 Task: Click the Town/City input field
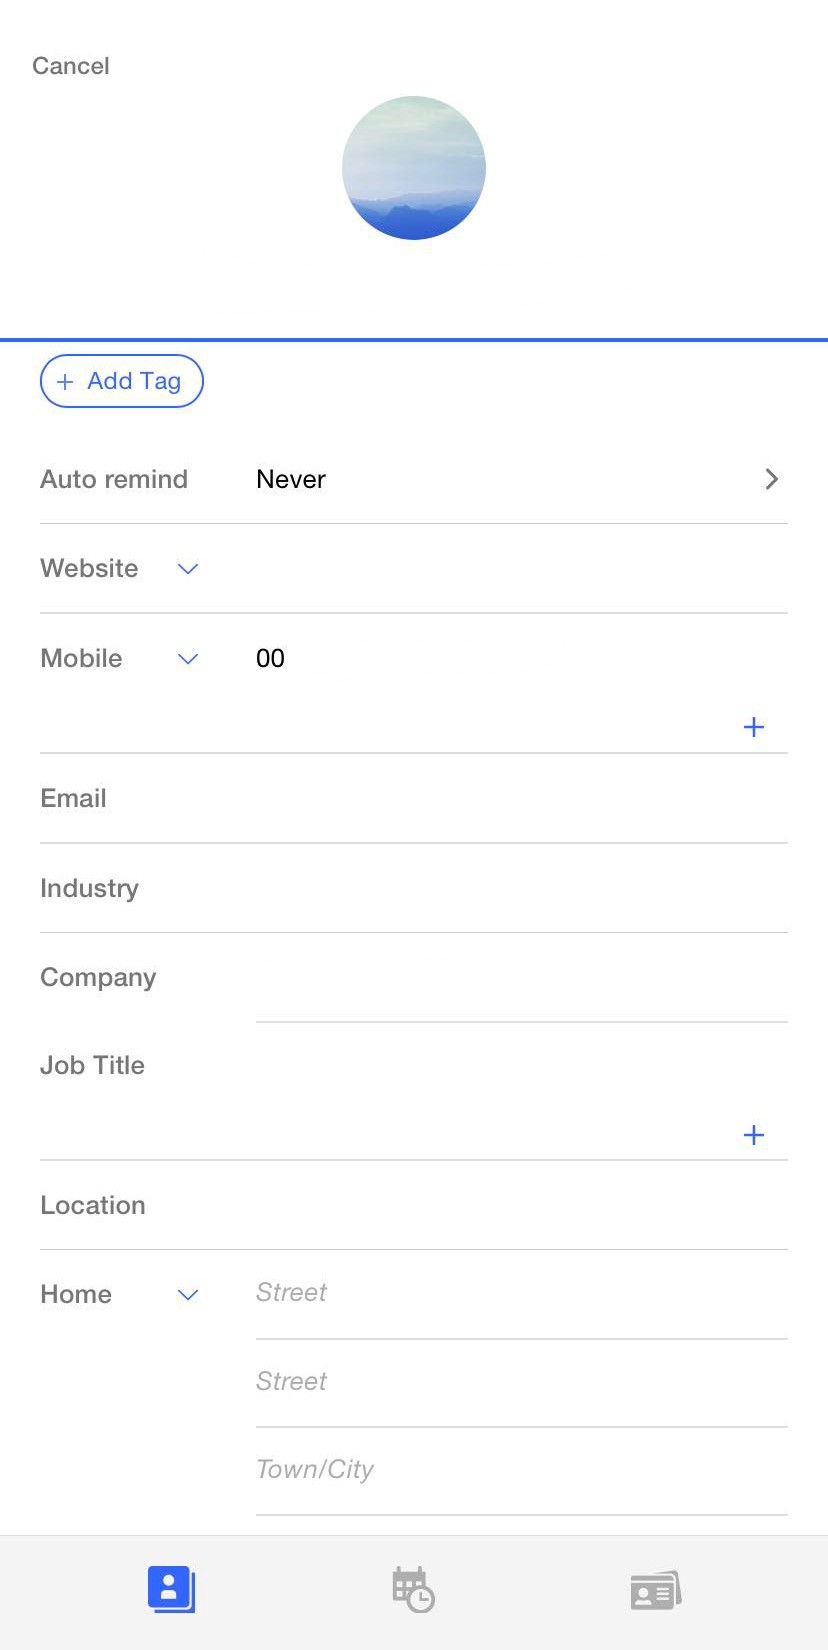pos(520,1468)
